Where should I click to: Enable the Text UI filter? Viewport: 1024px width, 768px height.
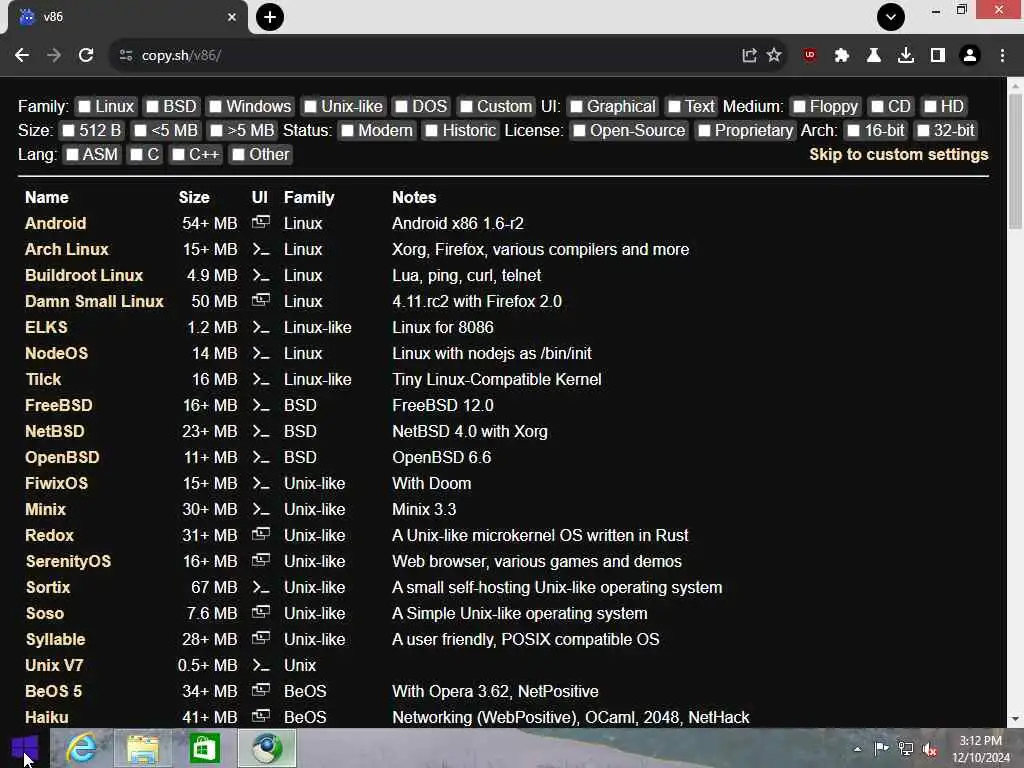tap(674, 106)
